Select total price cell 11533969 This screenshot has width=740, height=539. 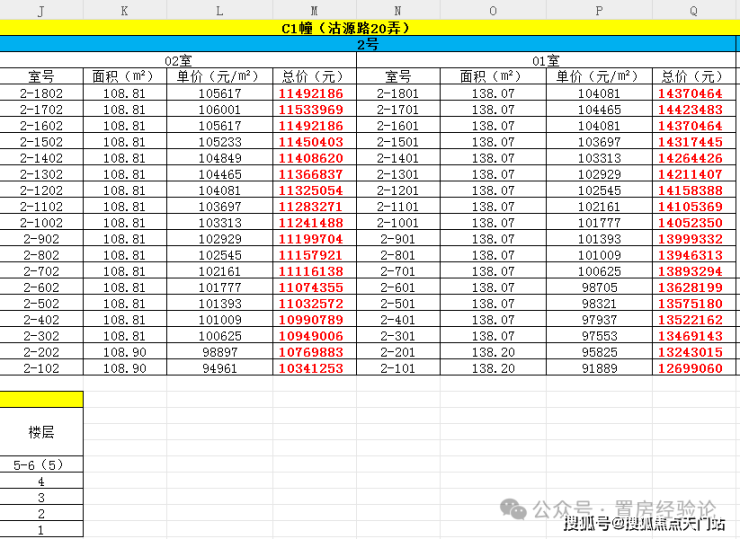[x=314, y=109]
